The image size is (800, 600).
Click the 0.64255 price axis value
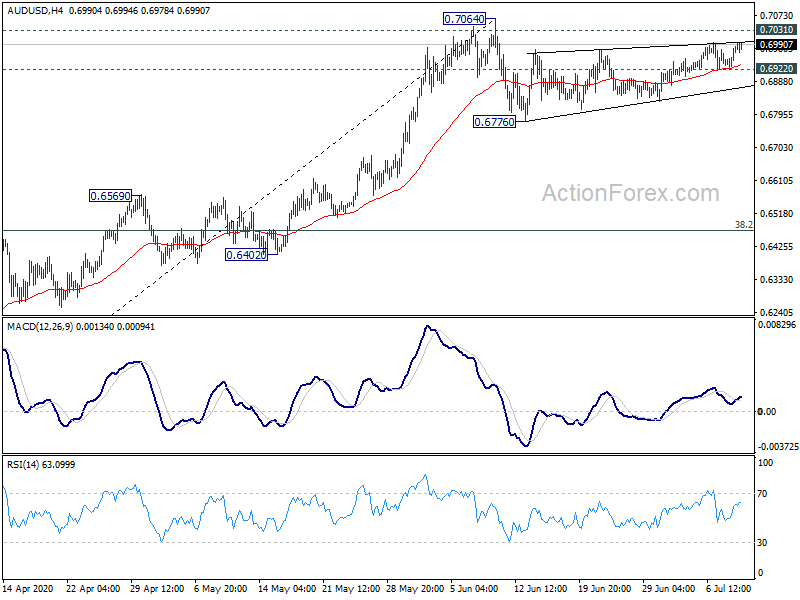click(x=776, y=247)
